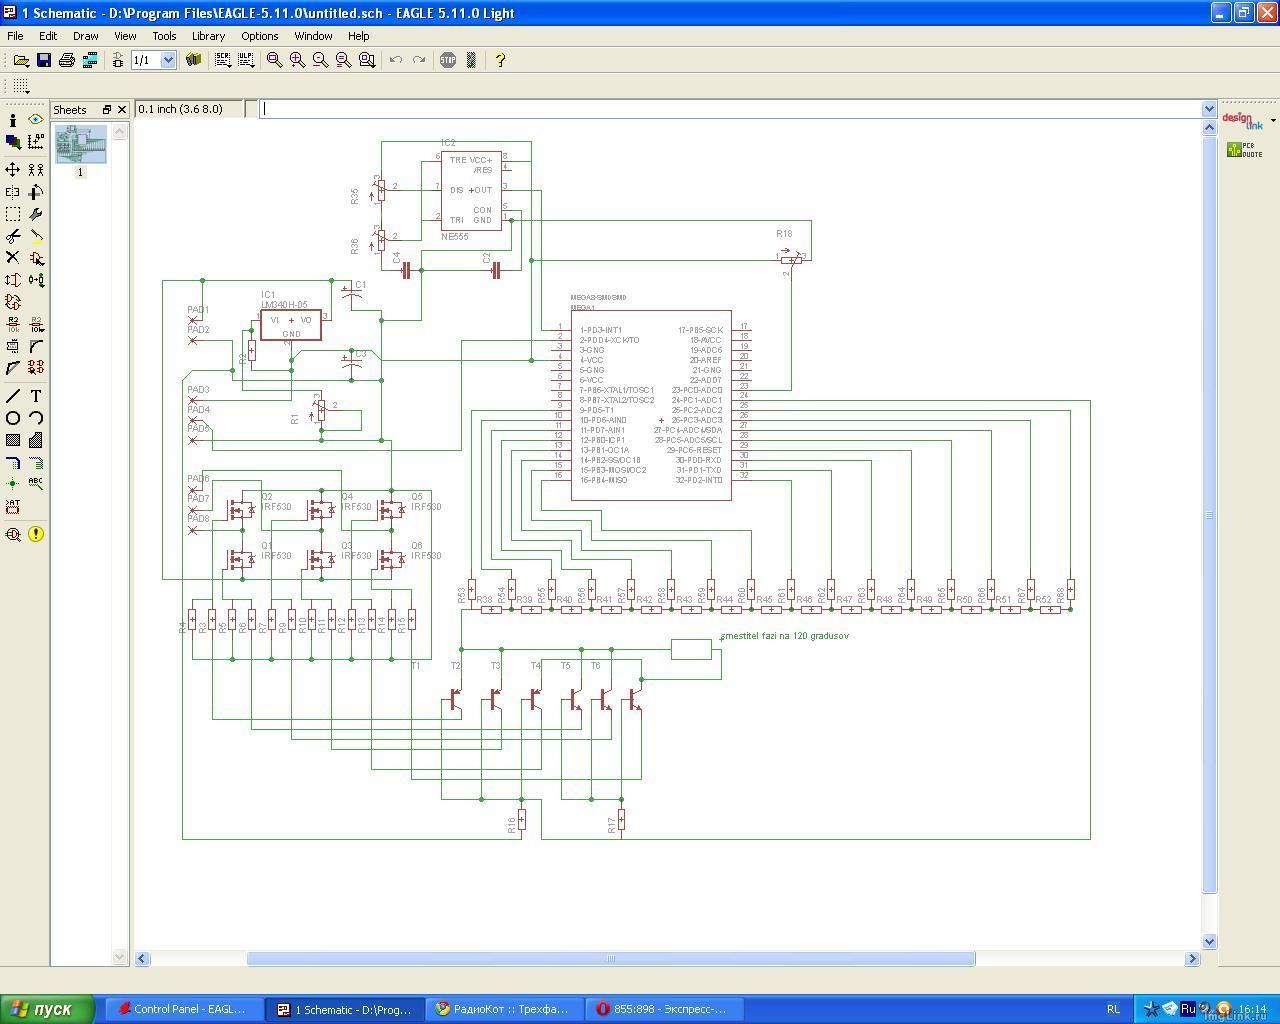Activate the Show (eye) tool
Screen dimensions: 1280x1024
(36, 120)
